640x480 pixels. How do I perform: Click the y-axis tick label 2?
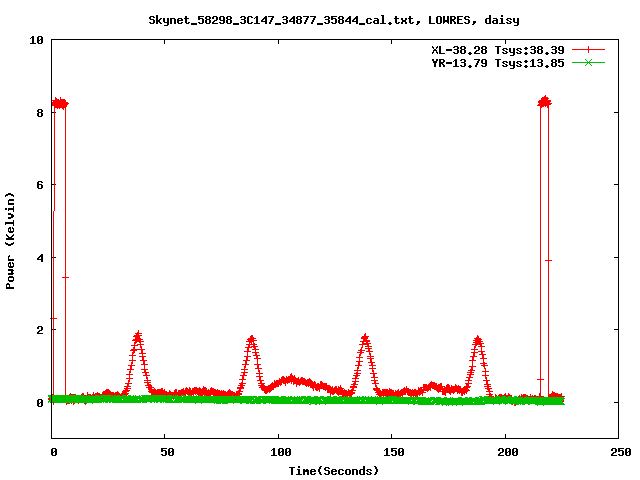pyautogui.click(x=40, y=330)
